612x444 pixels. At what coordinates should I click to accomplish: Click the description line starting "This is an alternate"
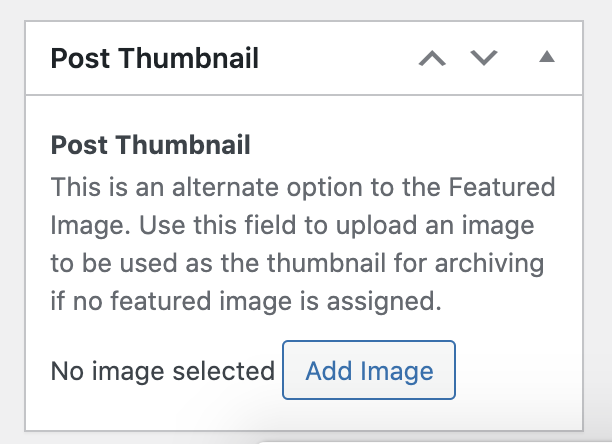pyautogui.click(x=302, y=187)
